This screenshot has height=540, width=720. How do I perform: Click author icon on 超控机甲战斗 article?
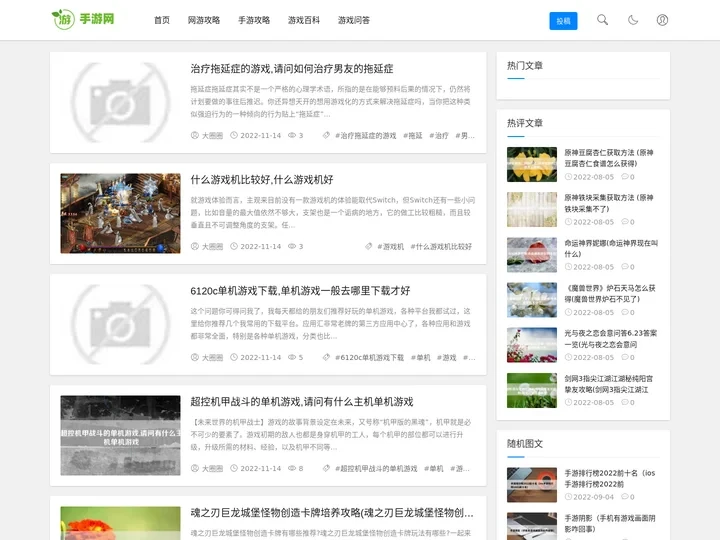click(195, 468)
